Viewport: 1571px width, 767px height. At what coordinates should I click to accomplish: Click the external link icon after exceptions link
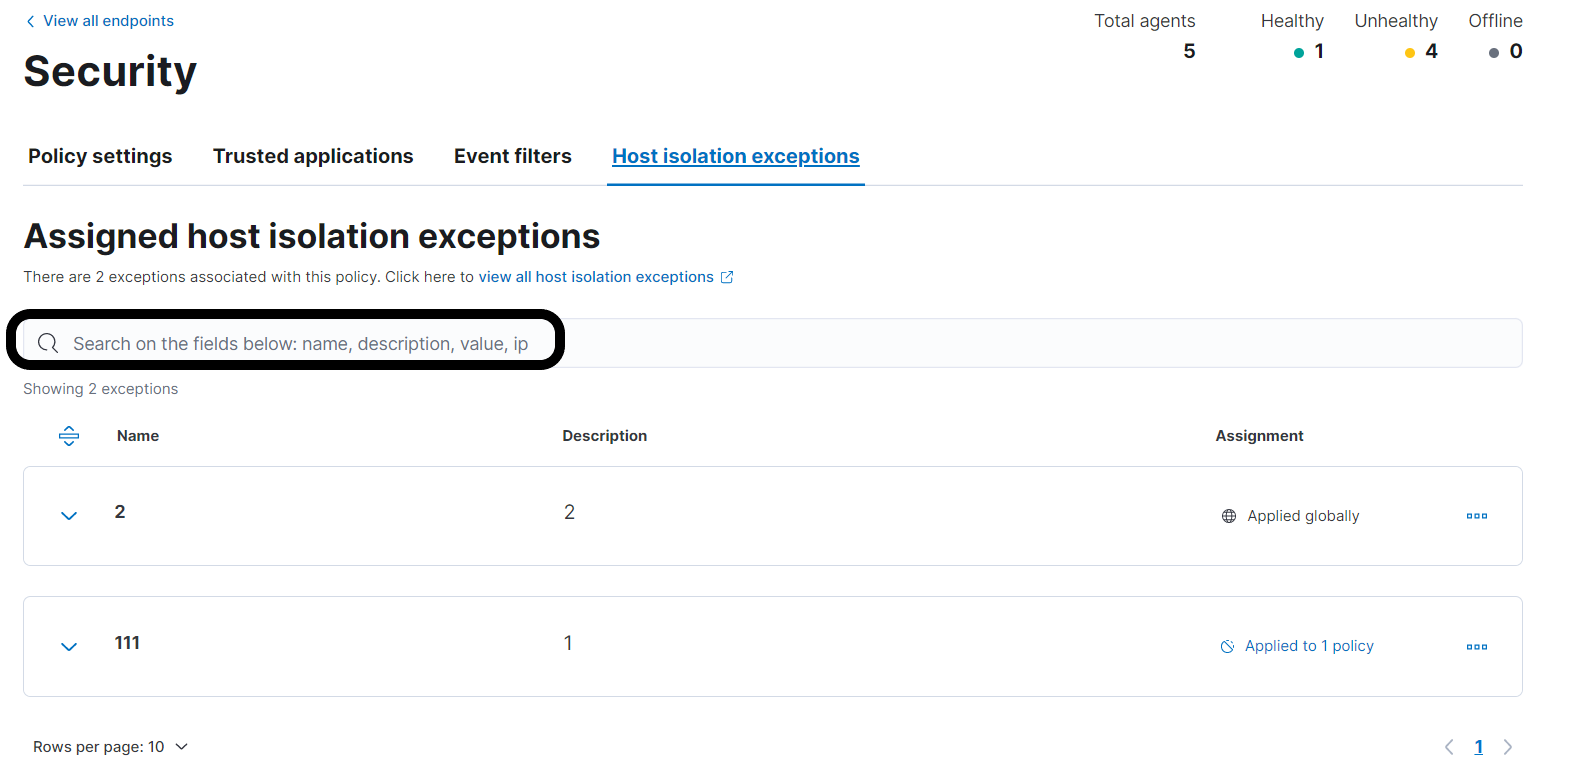[x=728, y=276]
